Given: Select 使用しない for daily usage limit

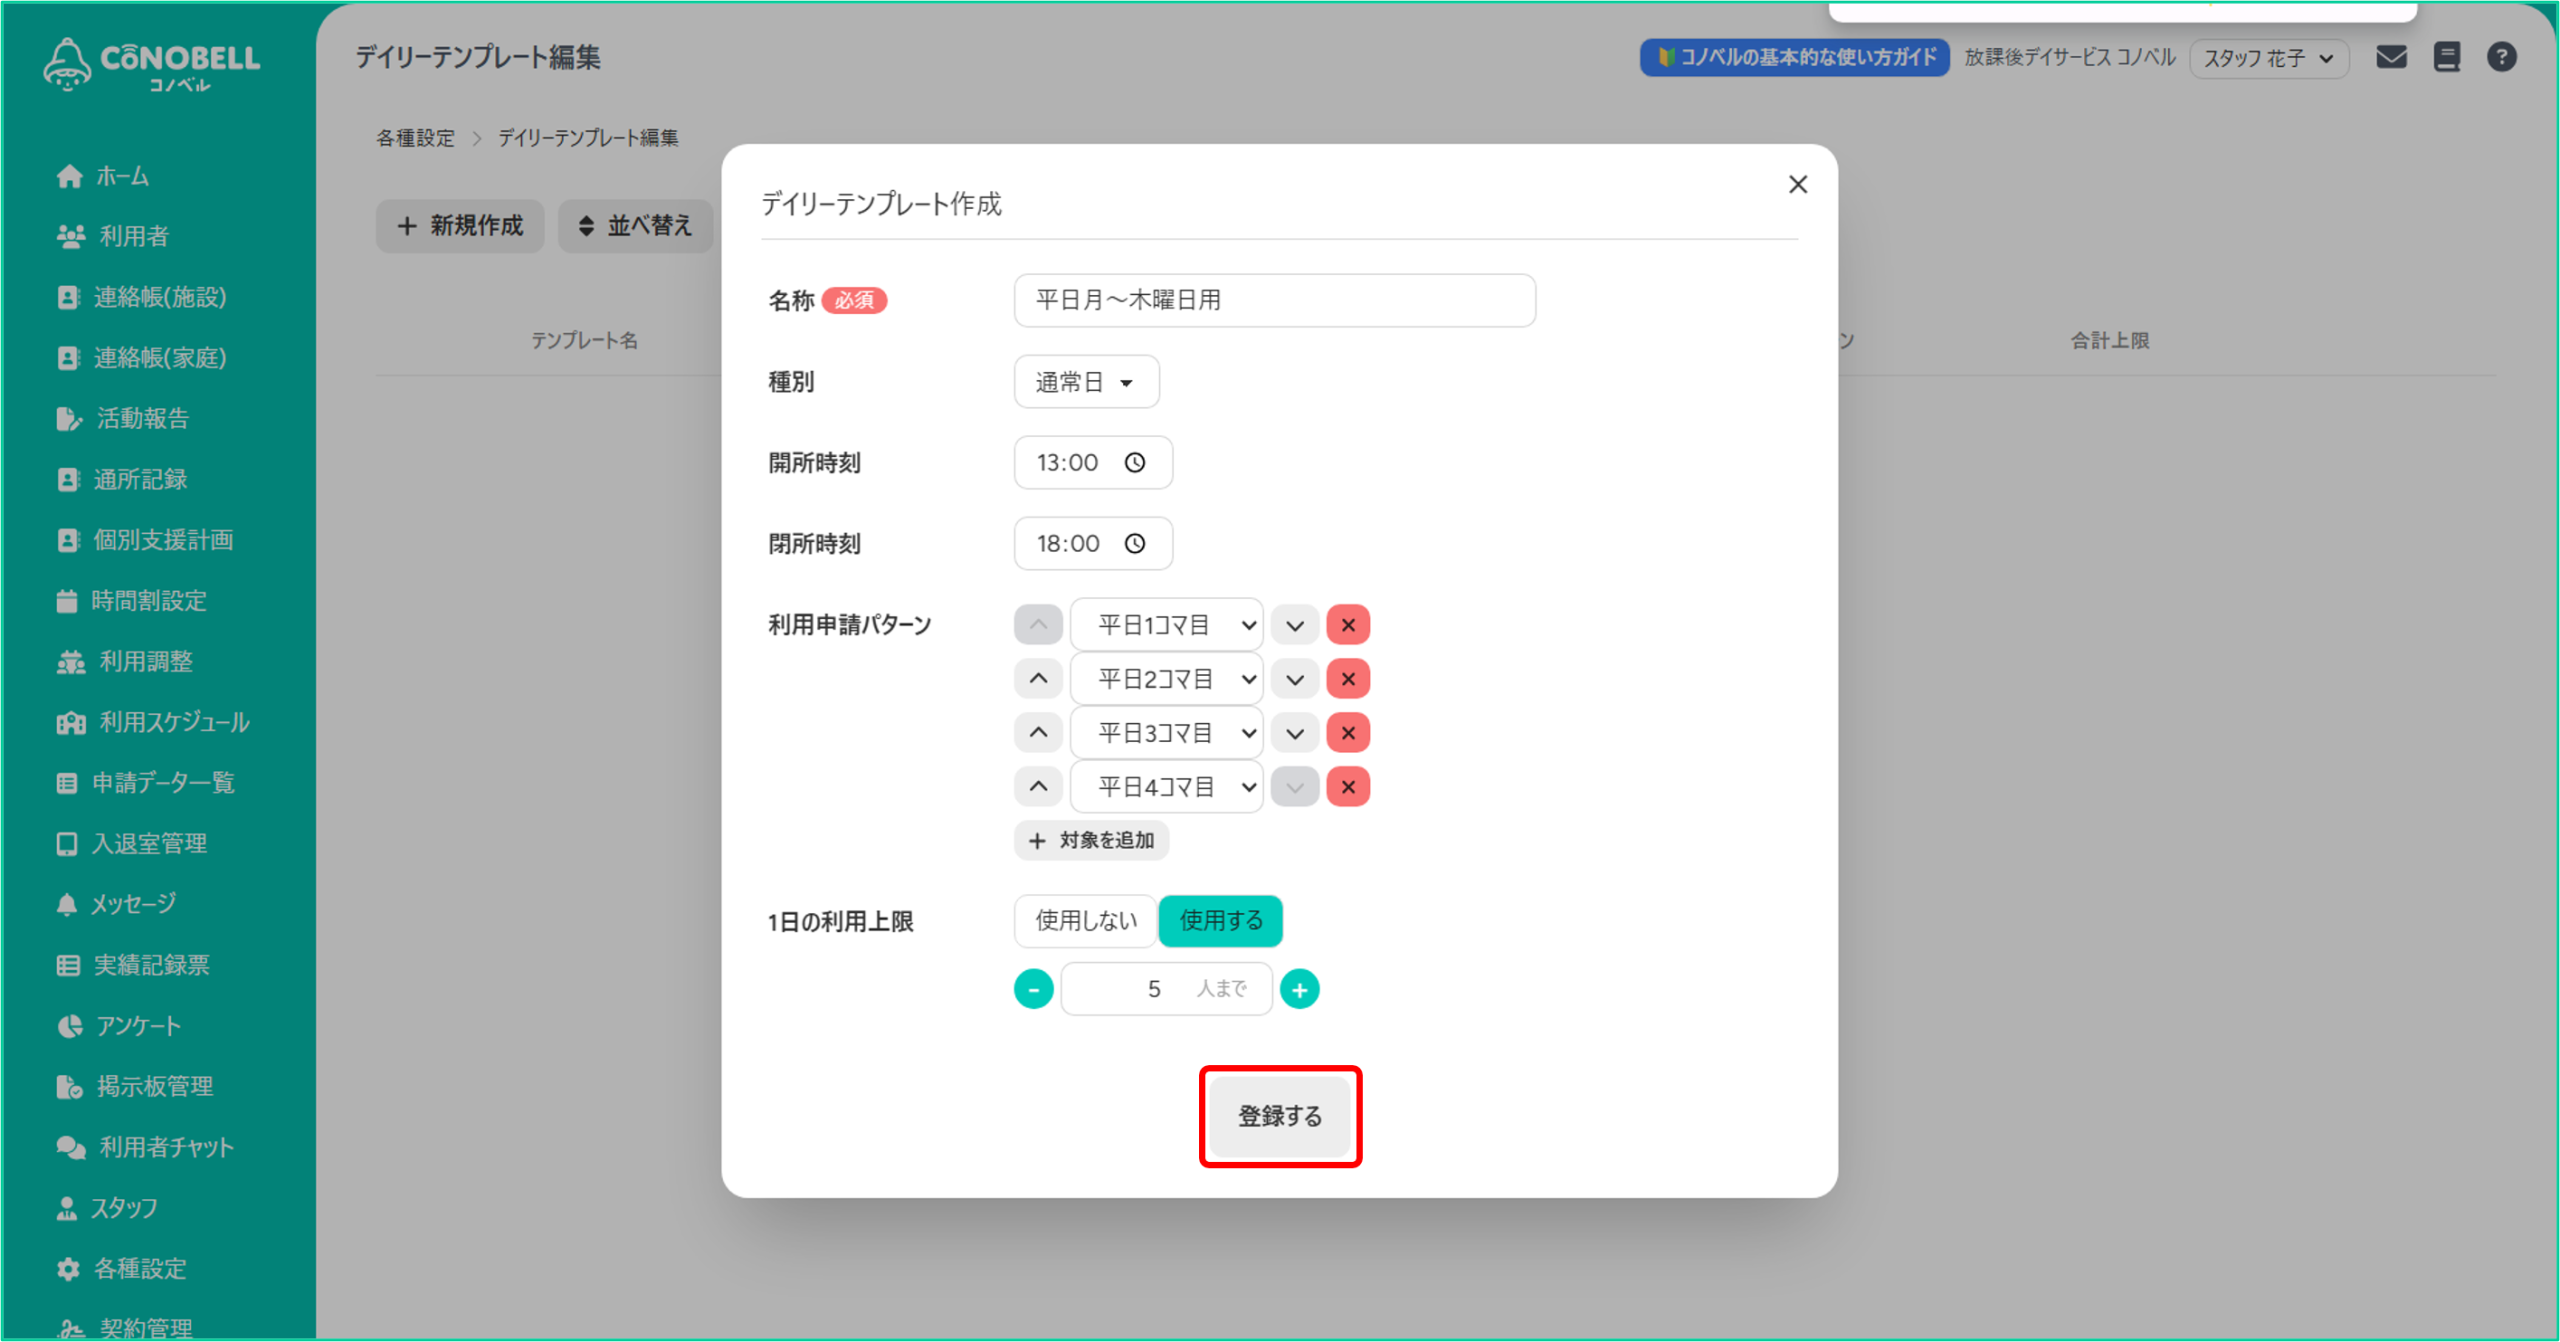Looking at the screenshot, I should tap(1086, 920).
